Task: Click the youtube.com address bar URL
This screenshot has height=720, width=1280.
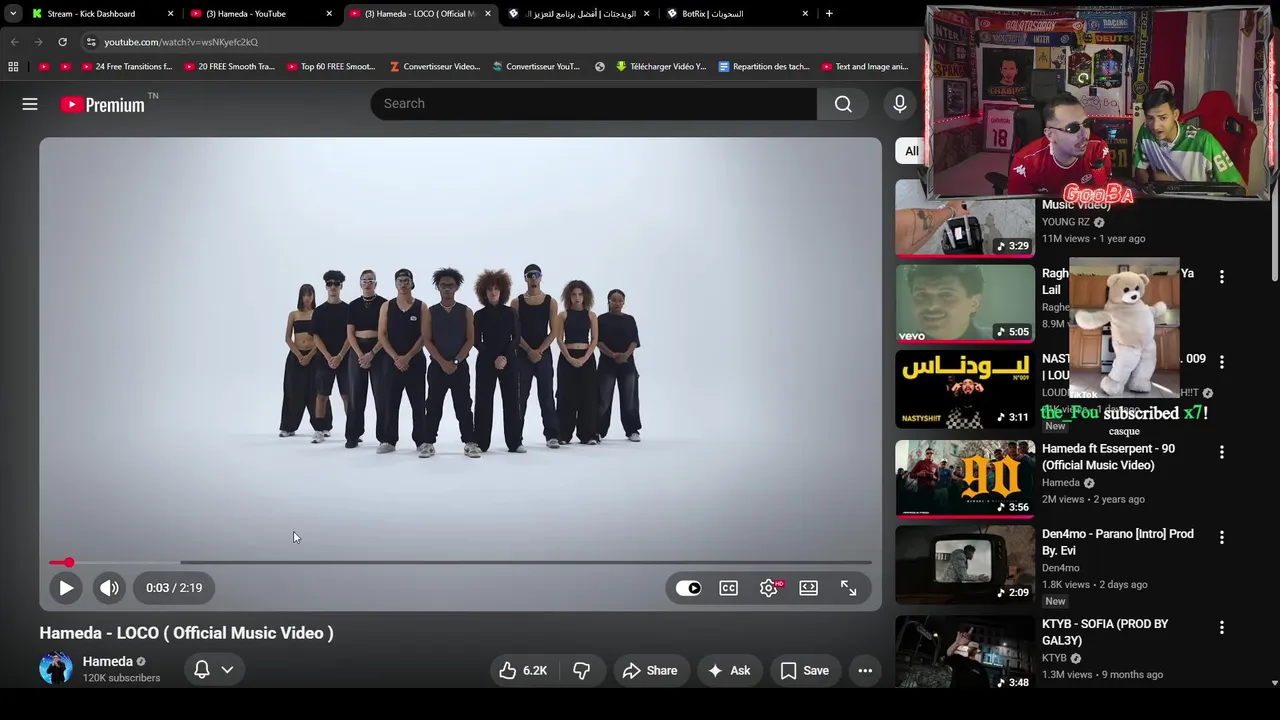Action: pyautogui.click(x=181, y=42)
